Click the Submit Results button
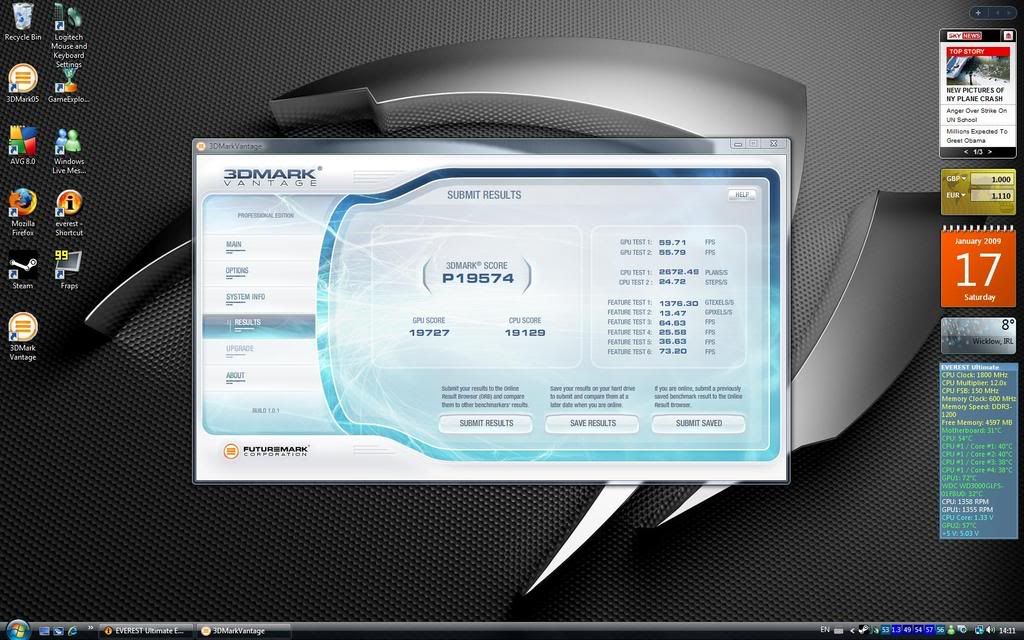 486,423
